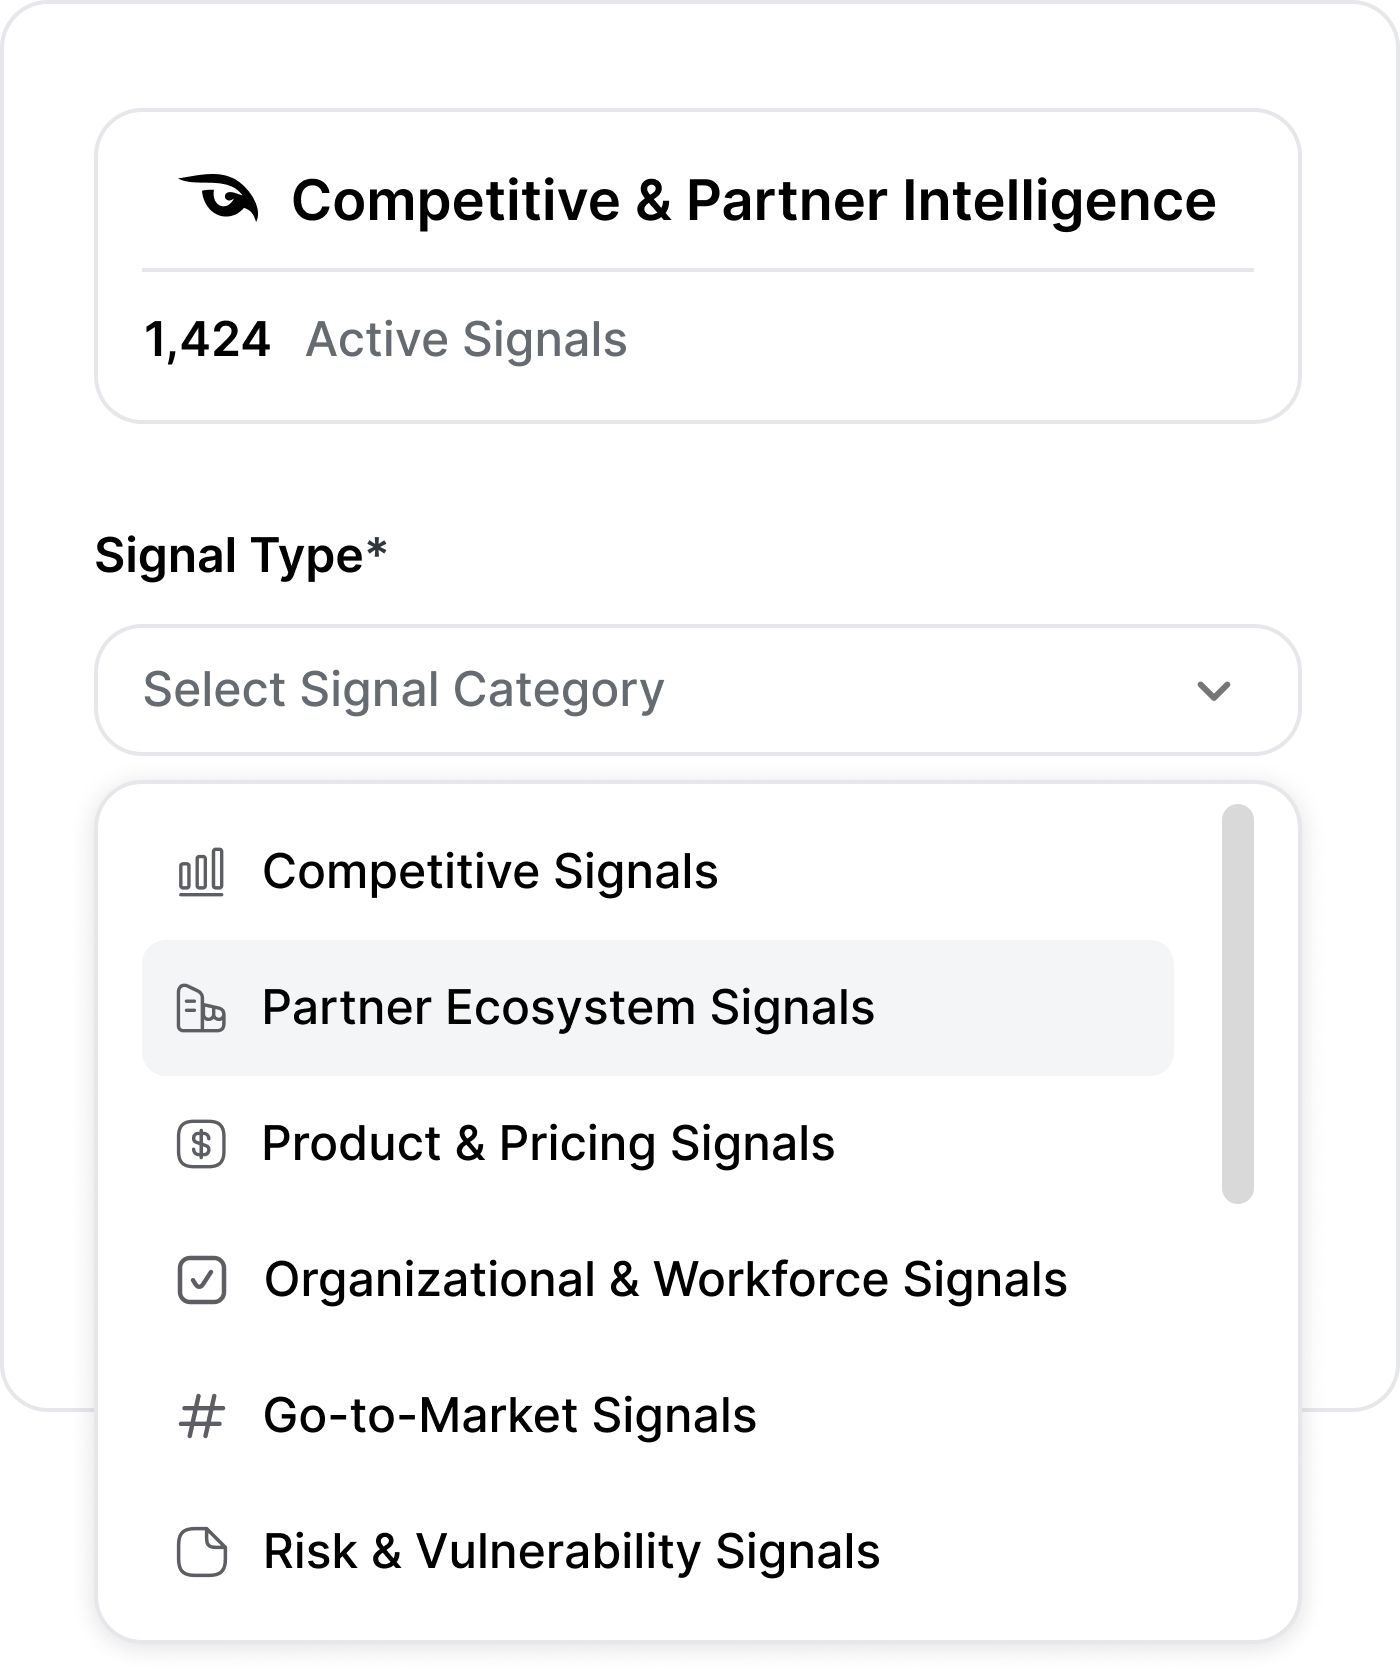The image size is (1400, 1676).
Task: Click the checkmark box icon for Organizational & Workforce
Action: point(202,1280)
